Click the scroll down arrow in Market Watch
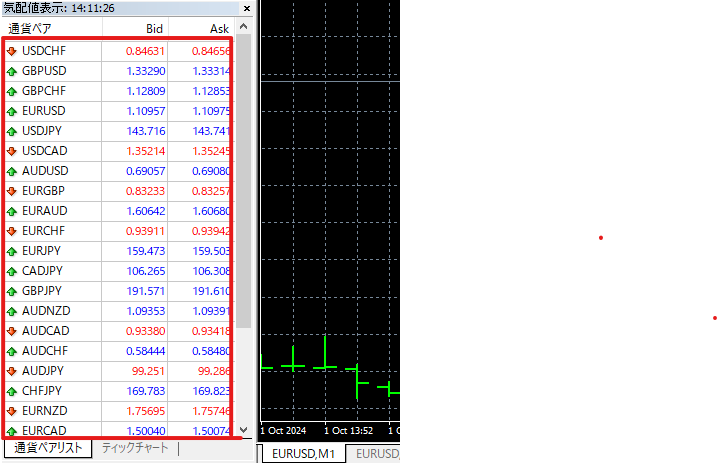This screenshot has width=718, height=463. (244, 430)
